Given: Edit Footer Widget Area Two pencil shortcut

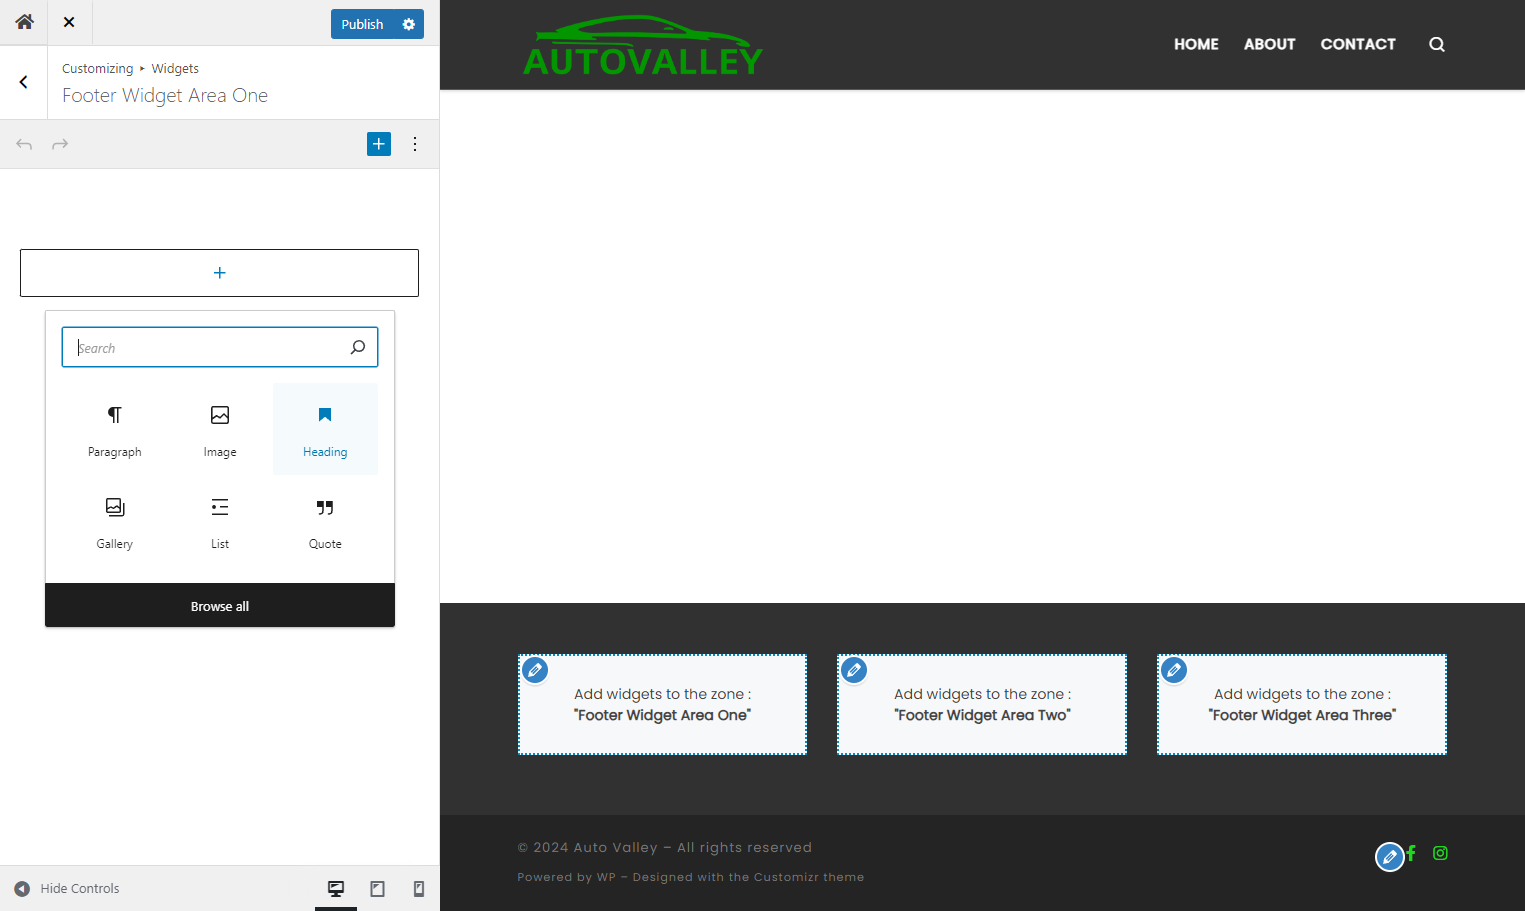Looking at the screenshot, I should (854, 670).
